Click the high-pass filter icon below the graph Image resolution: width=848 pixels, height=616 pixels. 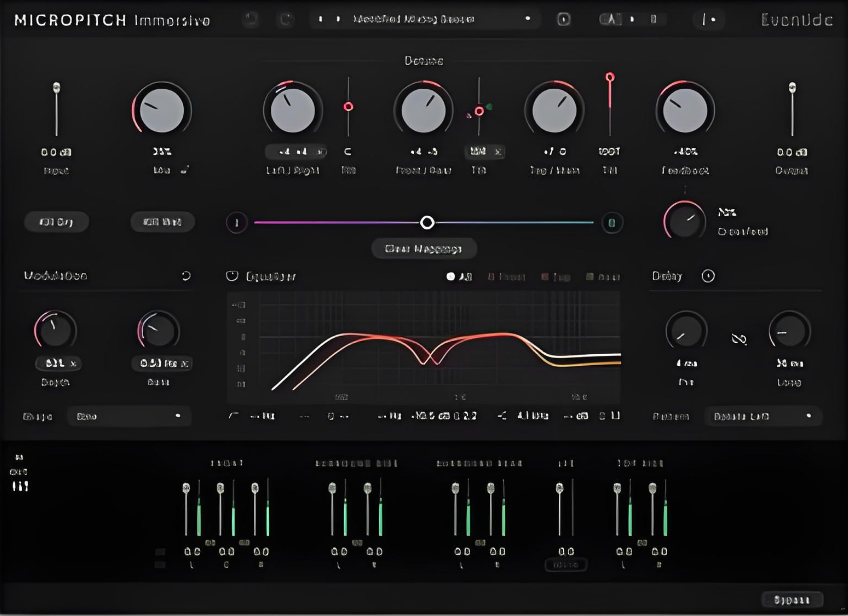click(x=234, y=416)
